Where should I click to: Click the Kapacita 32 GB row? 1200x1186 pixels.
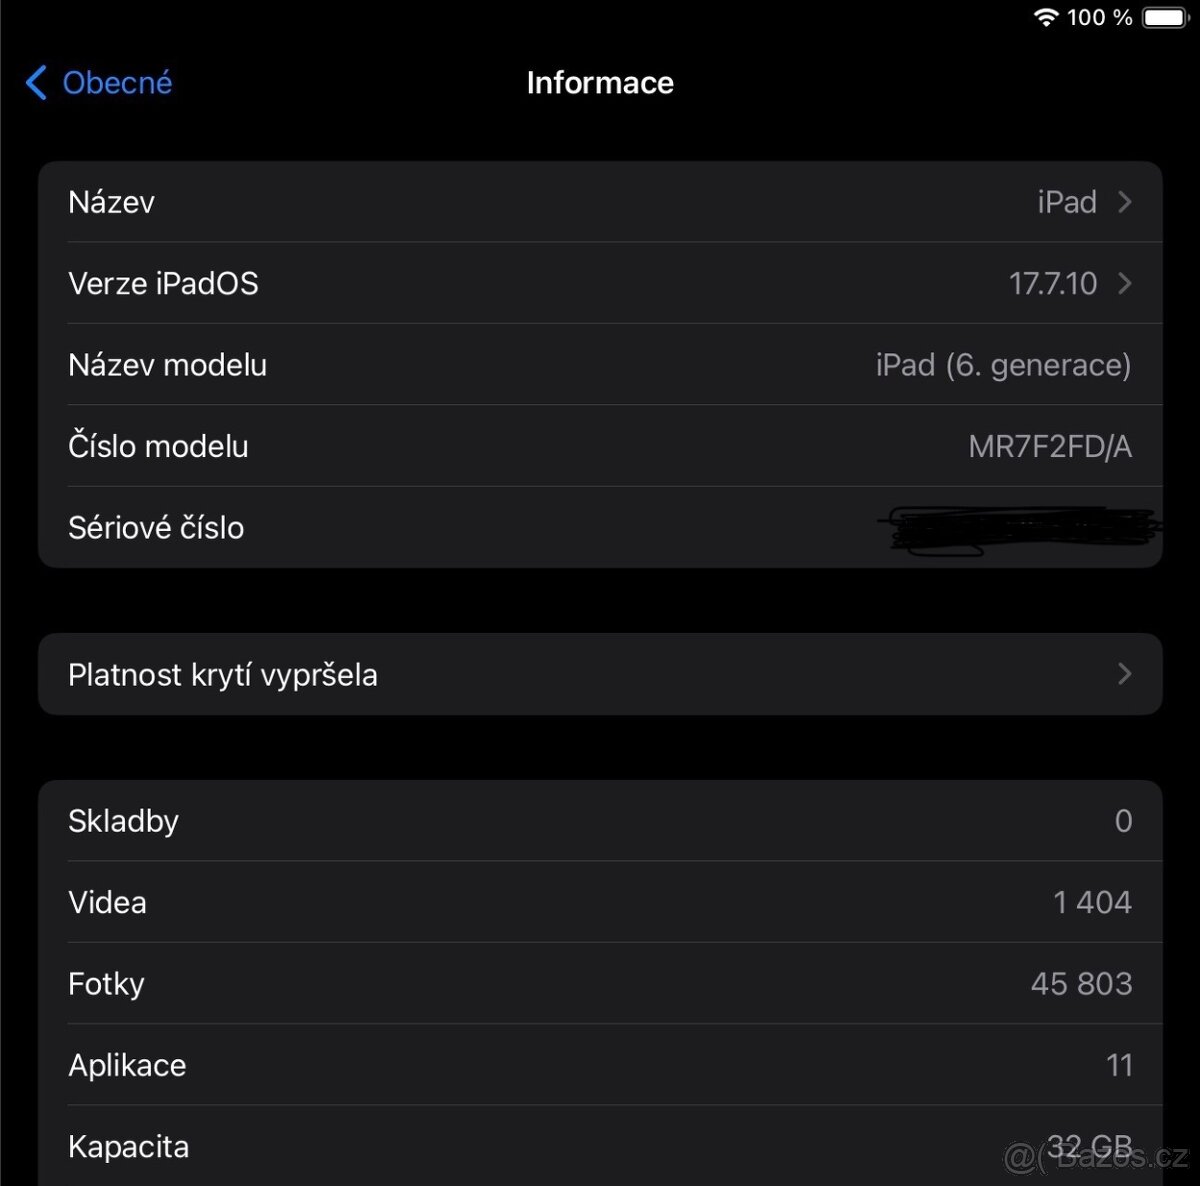(x=600, y=1146)
